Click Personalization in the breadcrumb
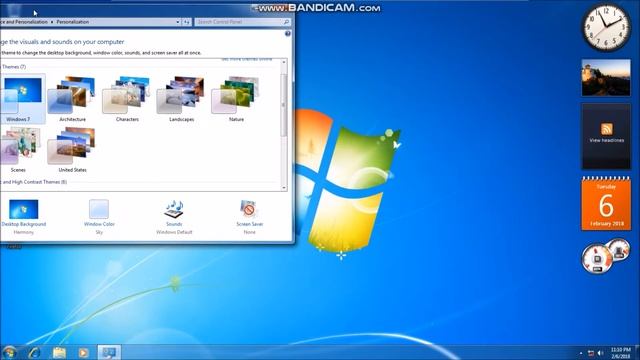 pos(73,22)
